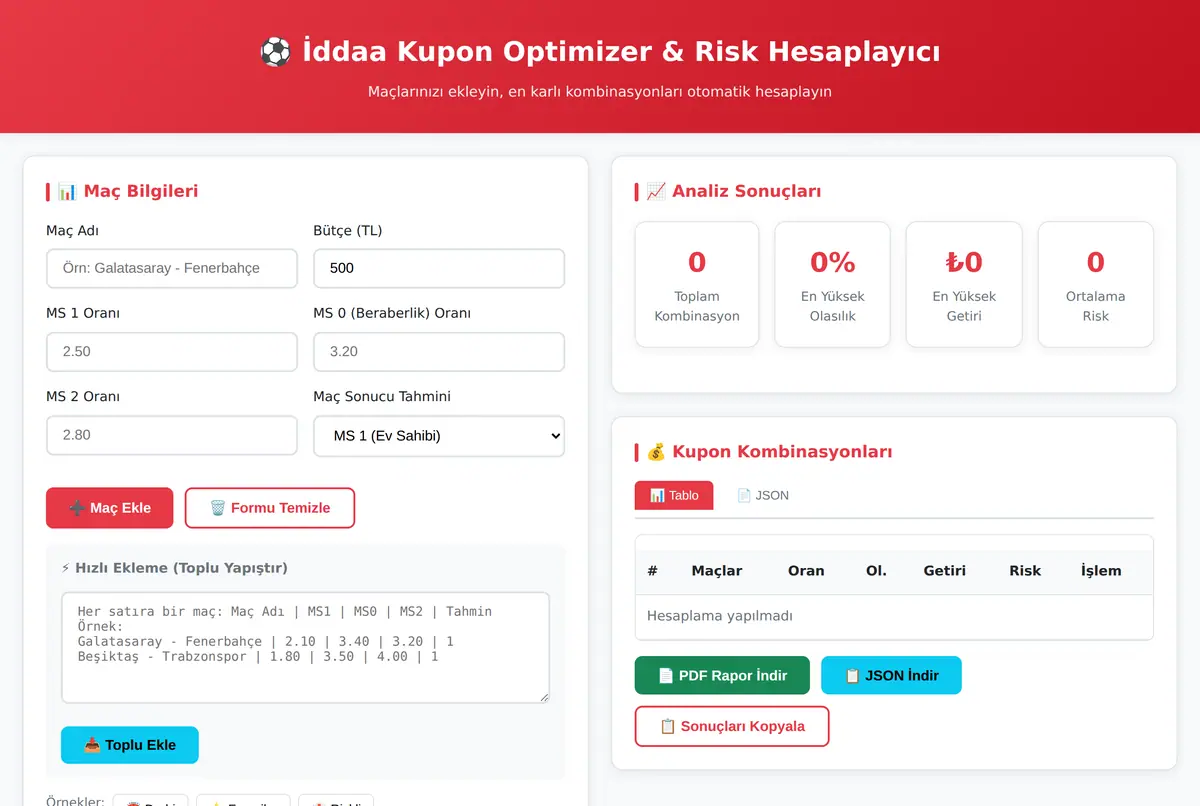Viewport: 1200px width, 806px height.
Task: Click the Ortalama Risk stat card
Action: [1096, 285]
